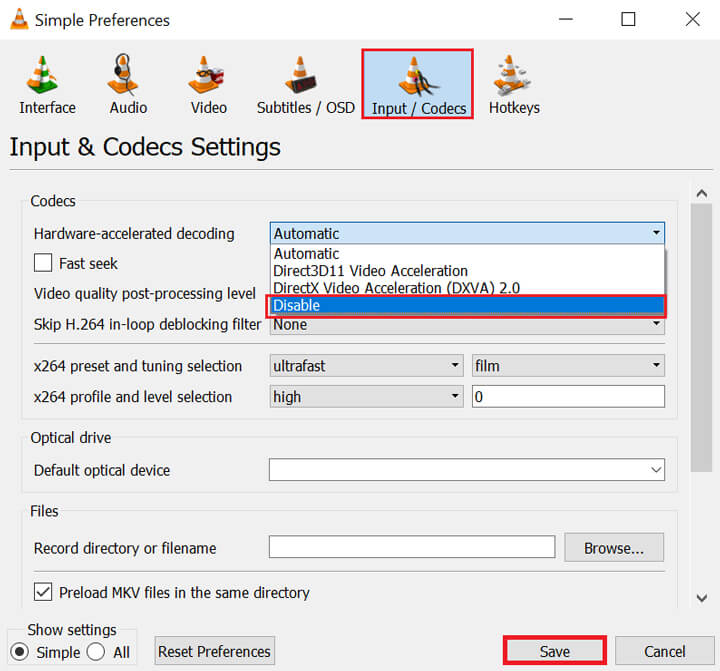Image resolution: width=720 pixels, height=671 pixels.
Task: Choose DirectX Video Acceleration (DXVA) 2.0
Action: [x=467, y=288]
